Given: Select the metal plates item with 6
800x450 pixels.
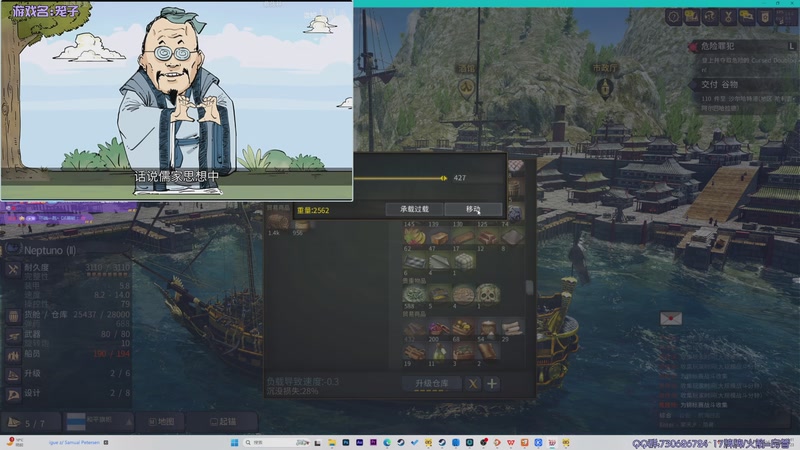Looking at the screenshot, I should (415, 261).
